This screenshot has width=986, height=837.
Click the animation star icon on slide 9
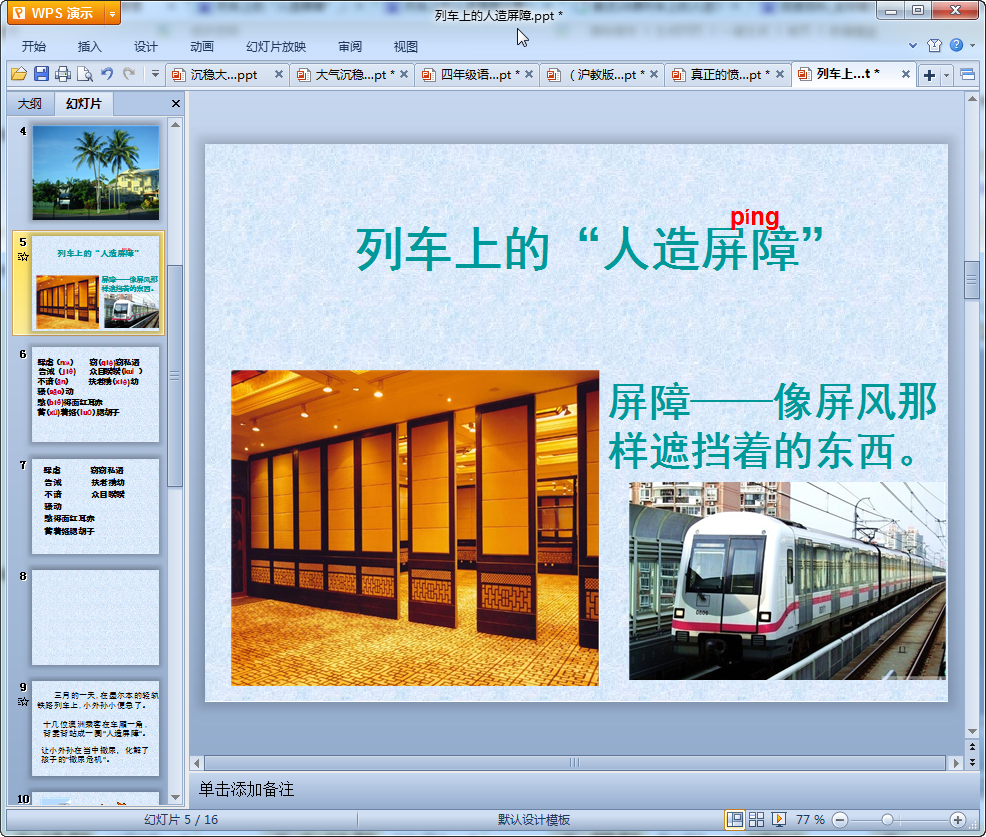(x=23, y=702)
